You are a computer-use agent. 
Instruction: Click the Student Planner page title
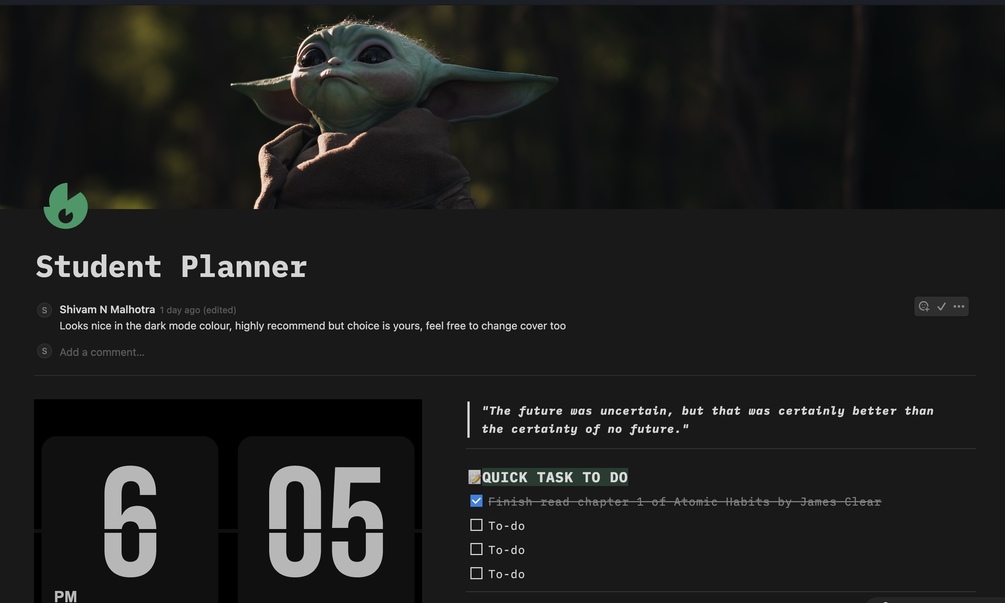[171, 267]
